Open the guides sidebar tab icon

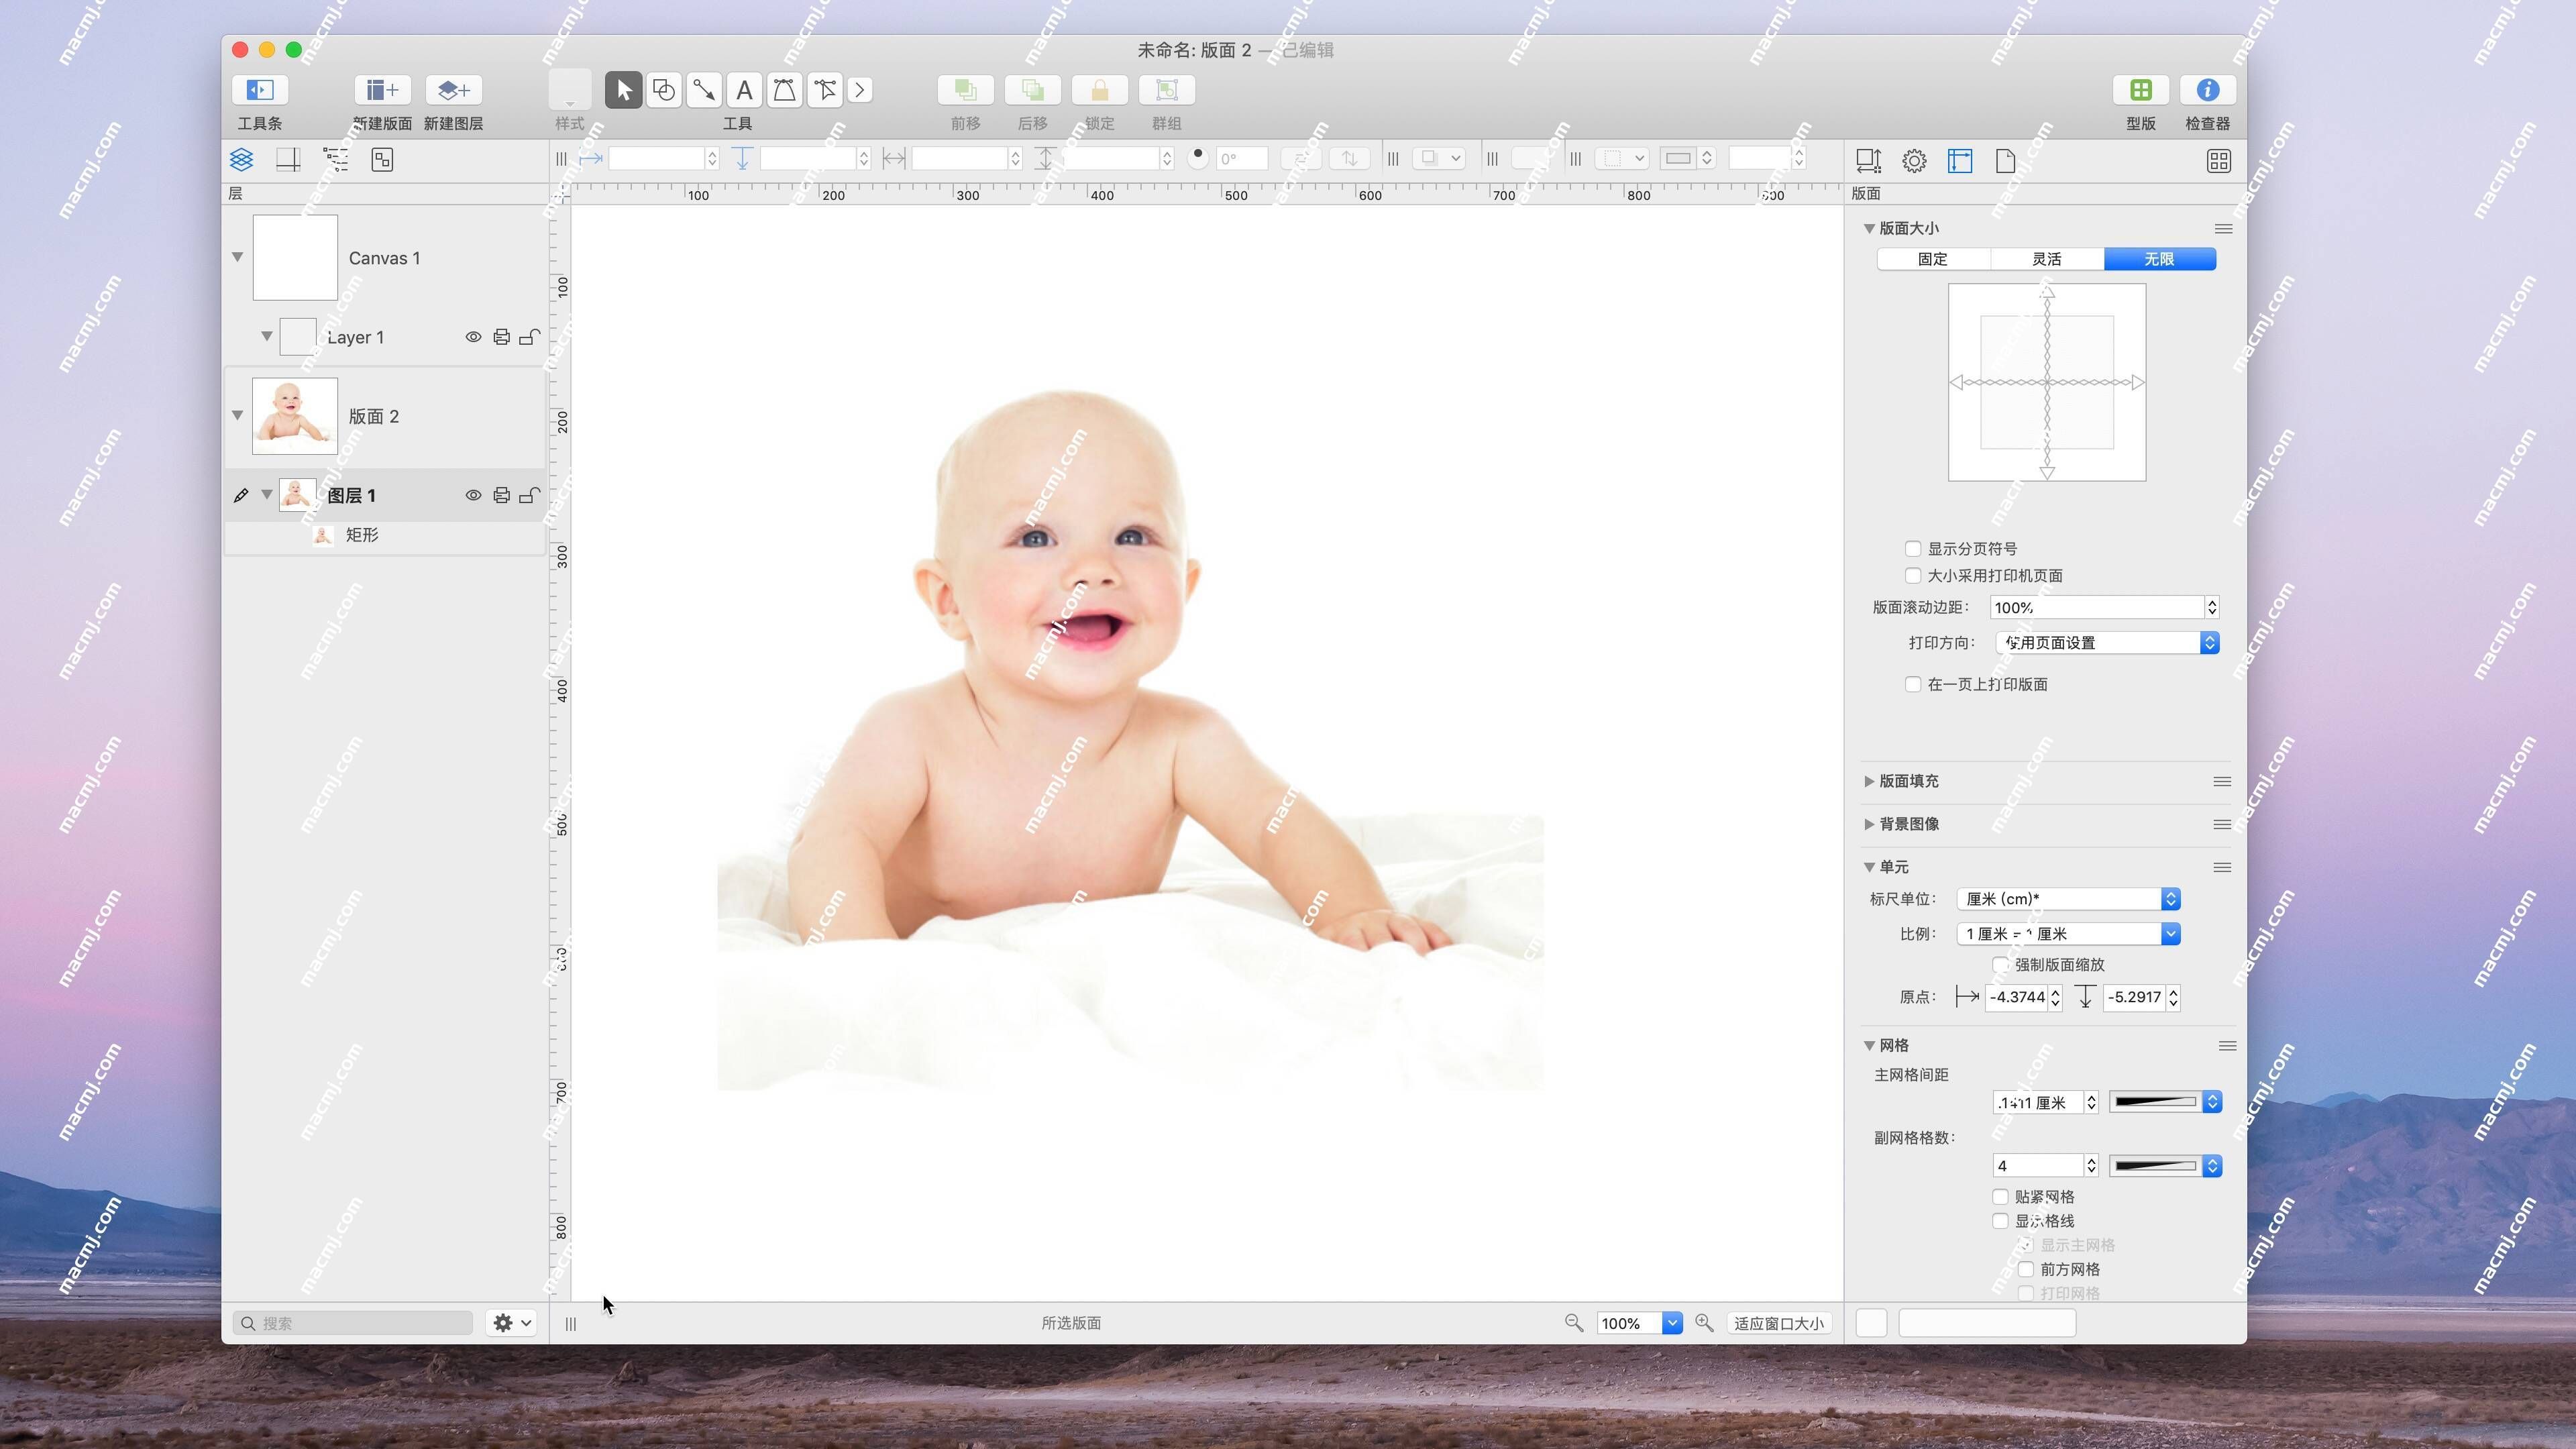click(x=288, y=160)
